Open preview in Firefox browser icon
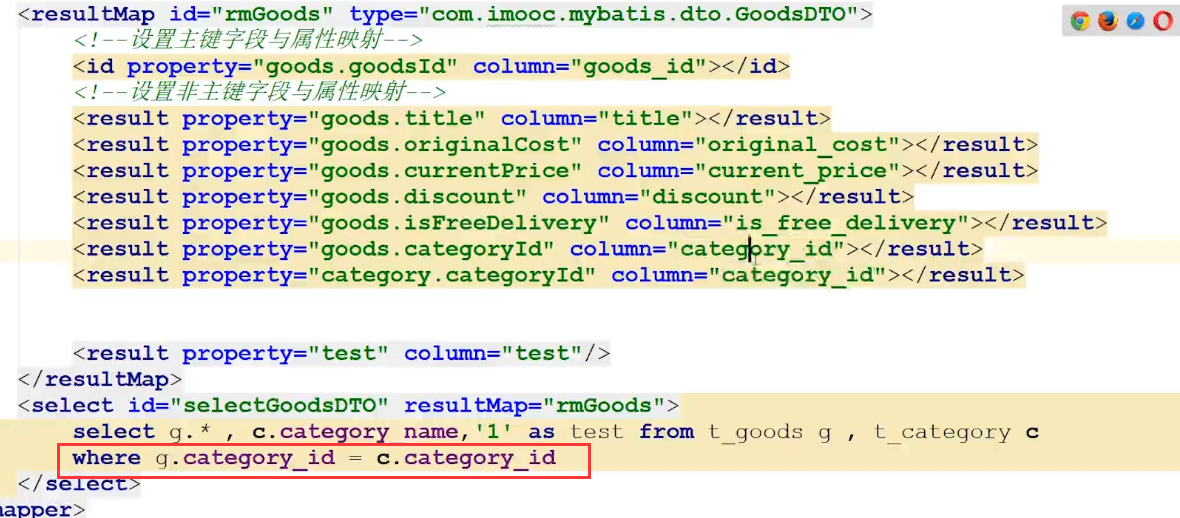The width and height of the screenshot is (1180, 518). click(1108, 22)
